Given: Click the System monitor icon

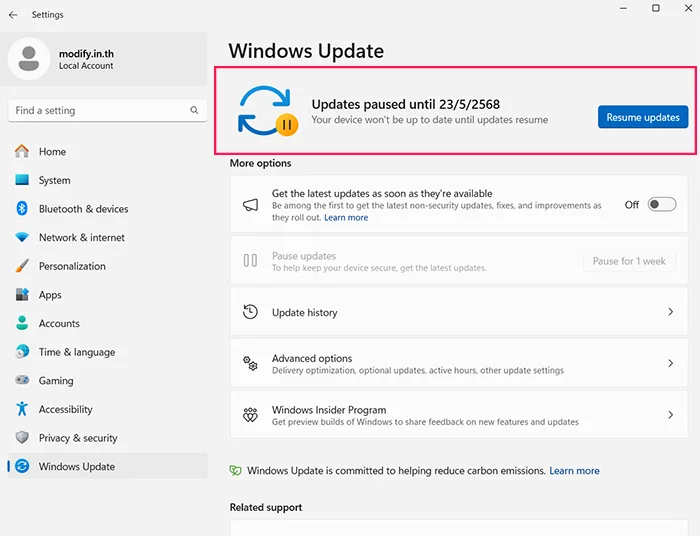Looking at the screenshot, I should pos(22,180).
